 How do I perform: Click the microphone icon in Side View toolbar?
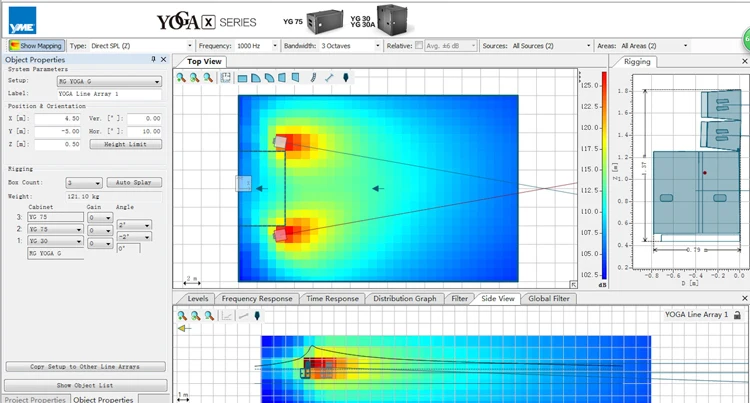pos(257,316)
